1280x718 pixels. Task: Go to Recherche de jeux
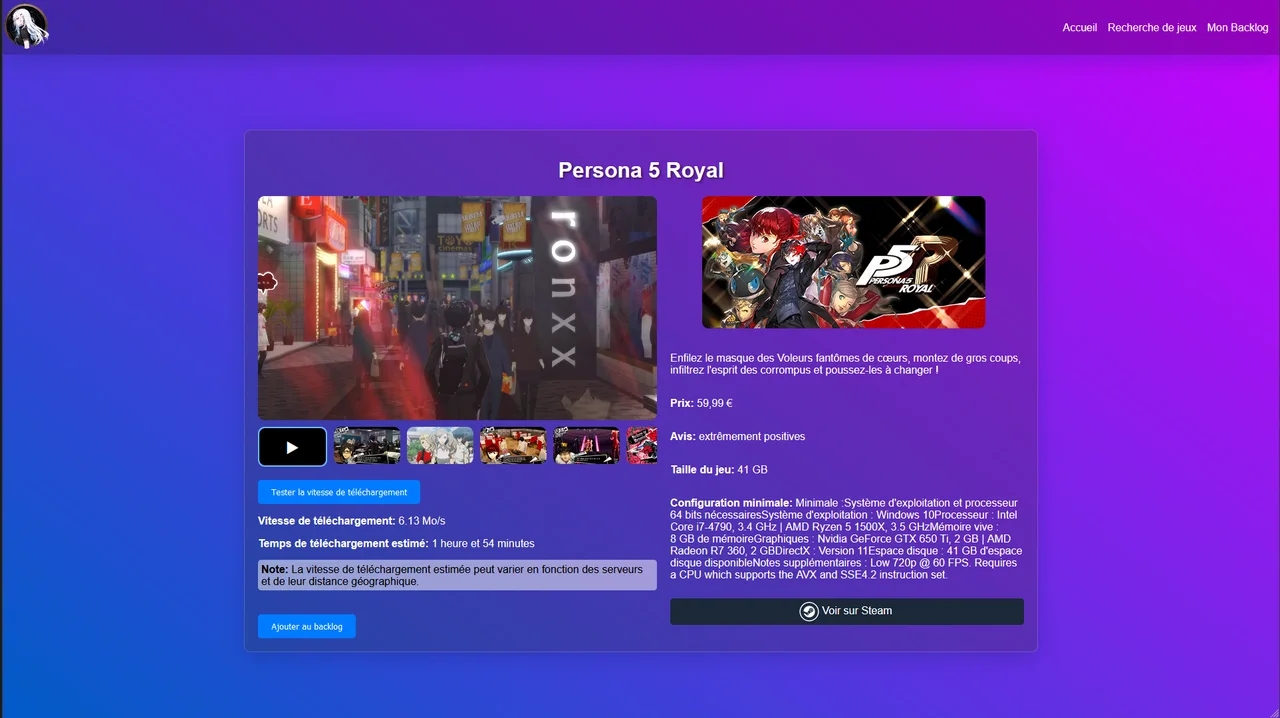click(x=1152, y=28)
